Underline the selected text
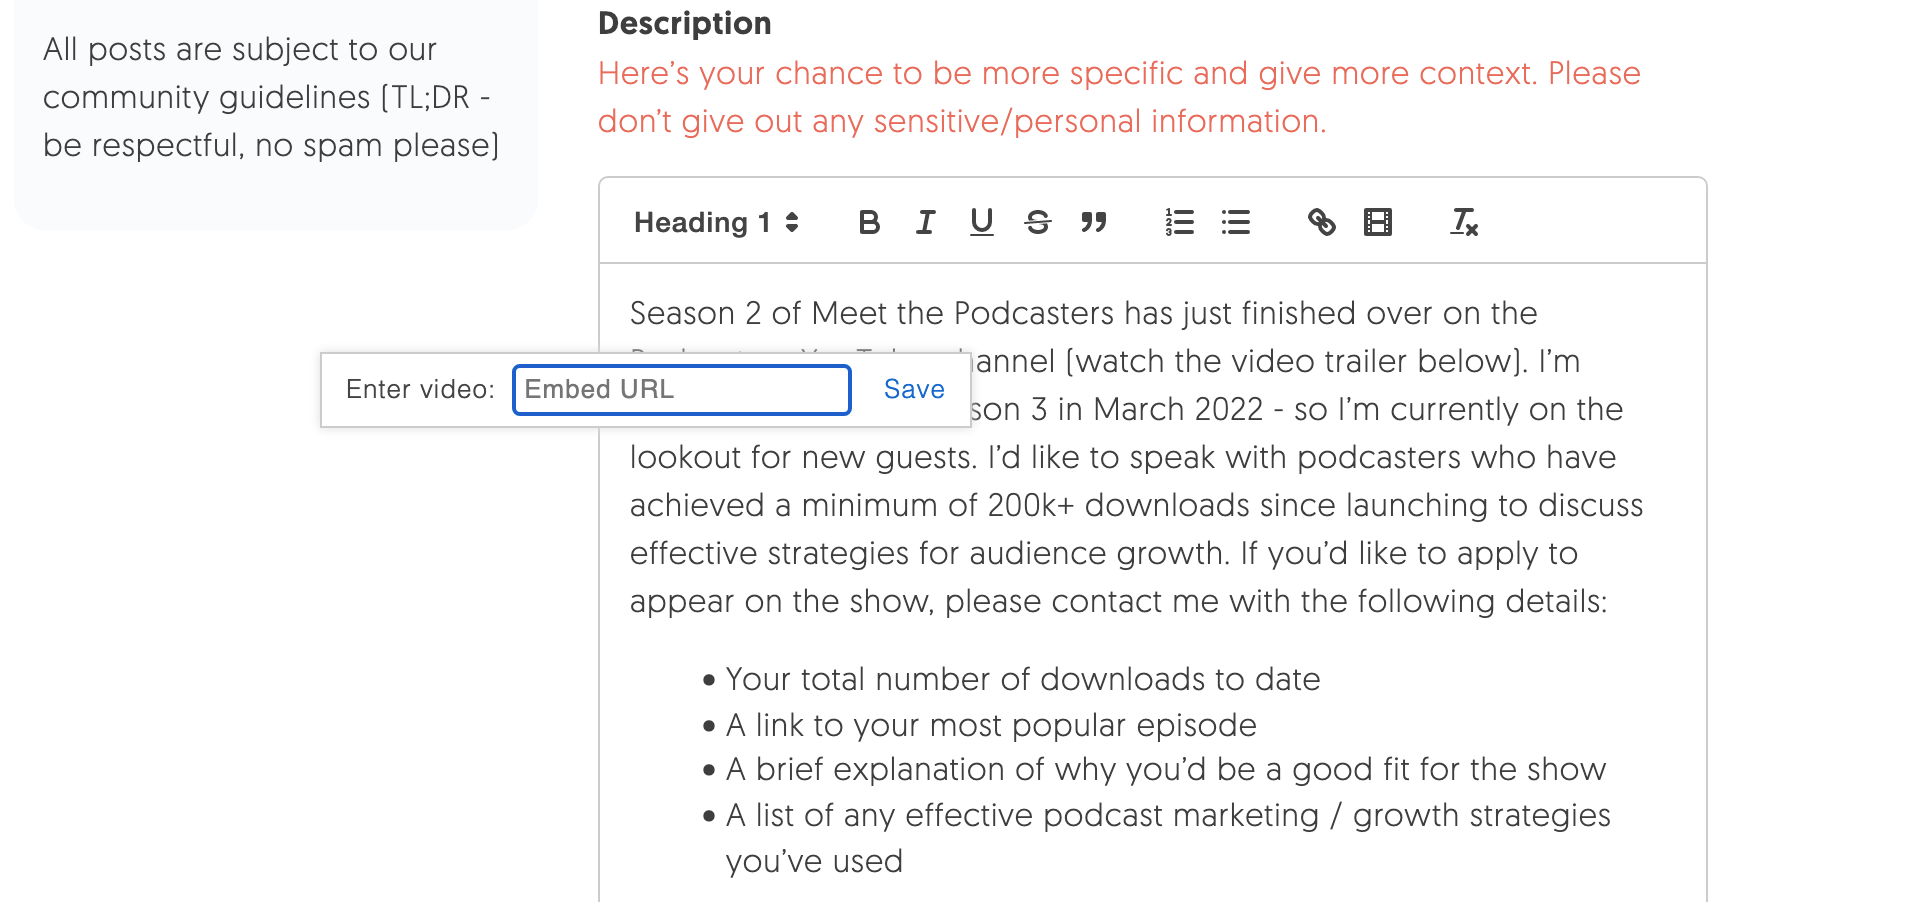Viewport: 1922px width, 902px height. 981,222
